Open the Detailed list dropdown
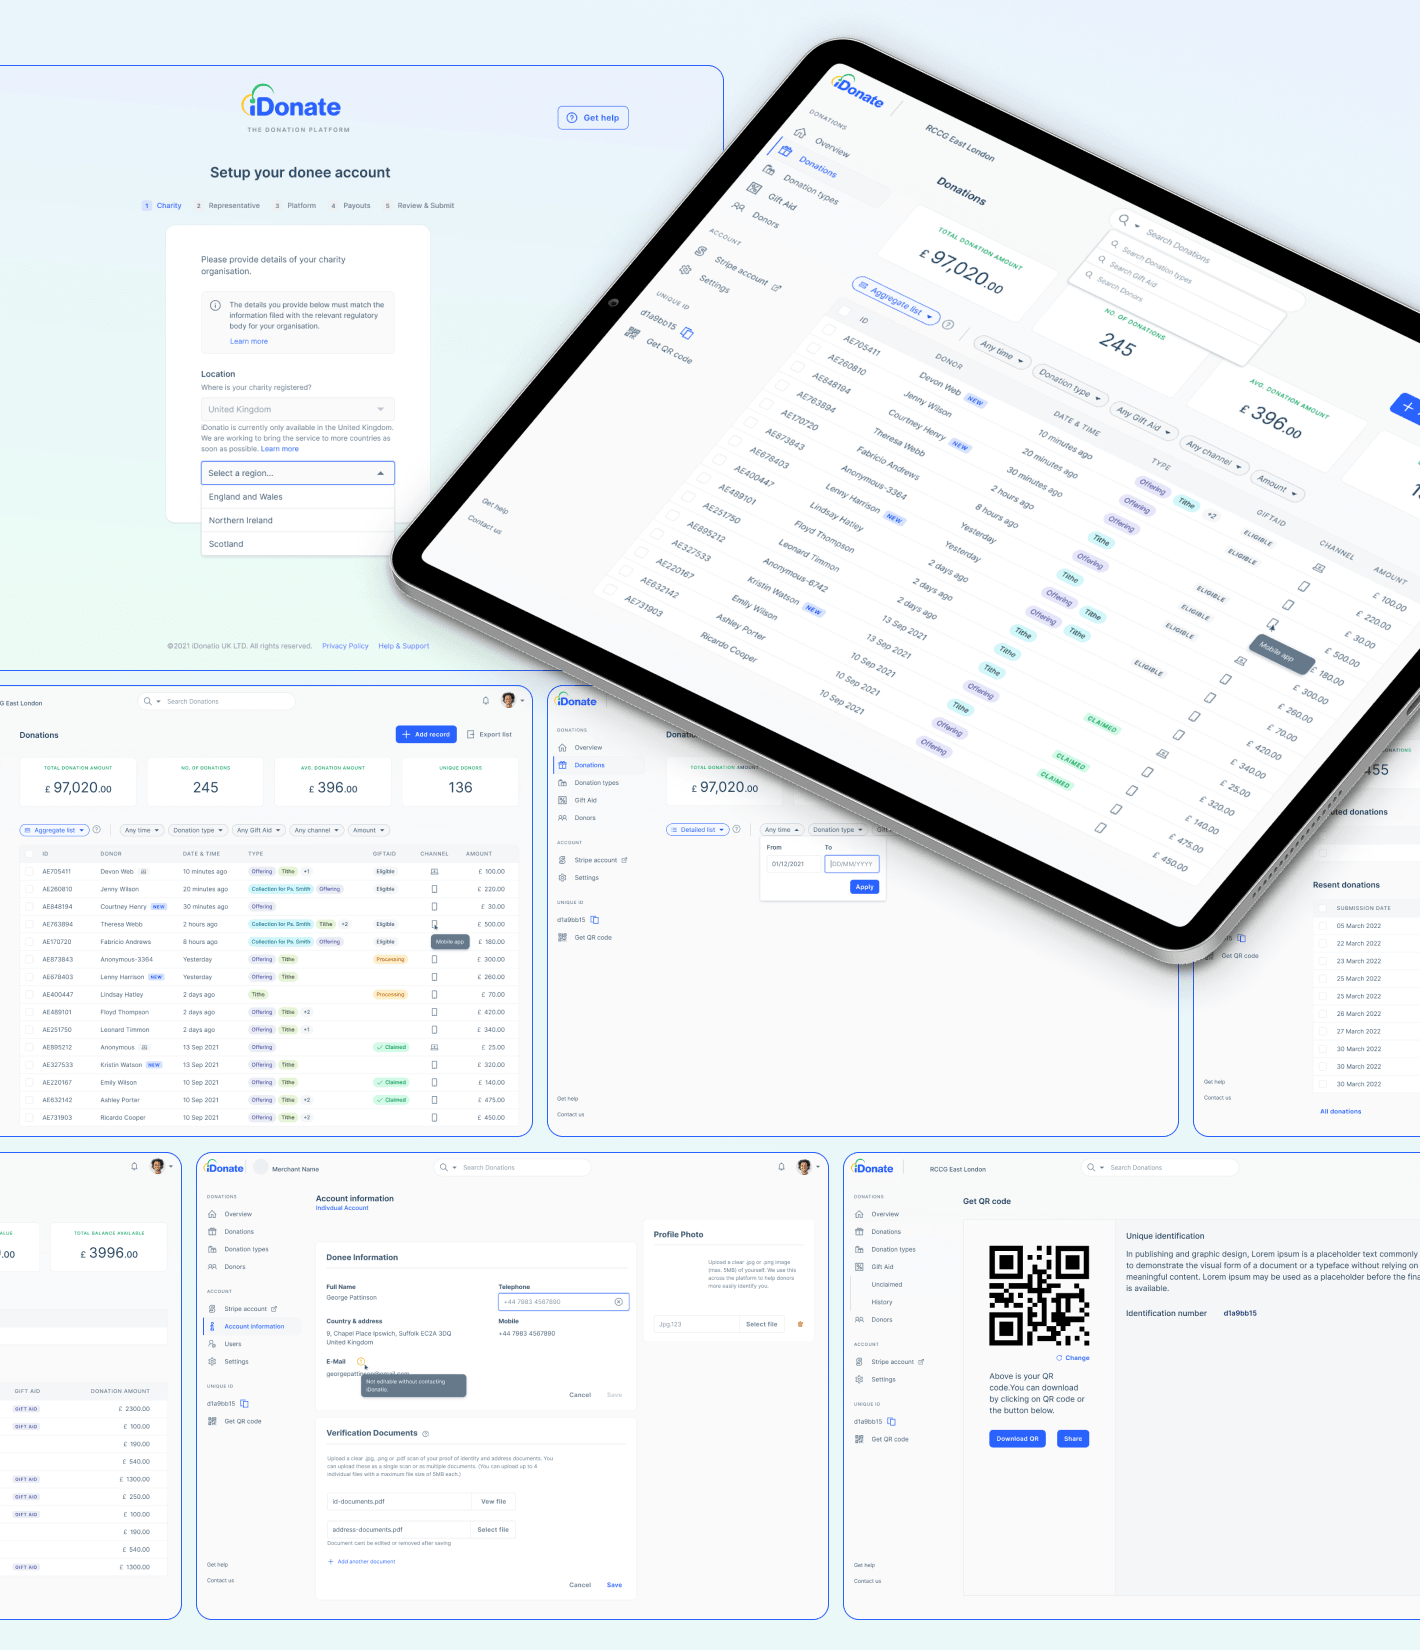 698,830
